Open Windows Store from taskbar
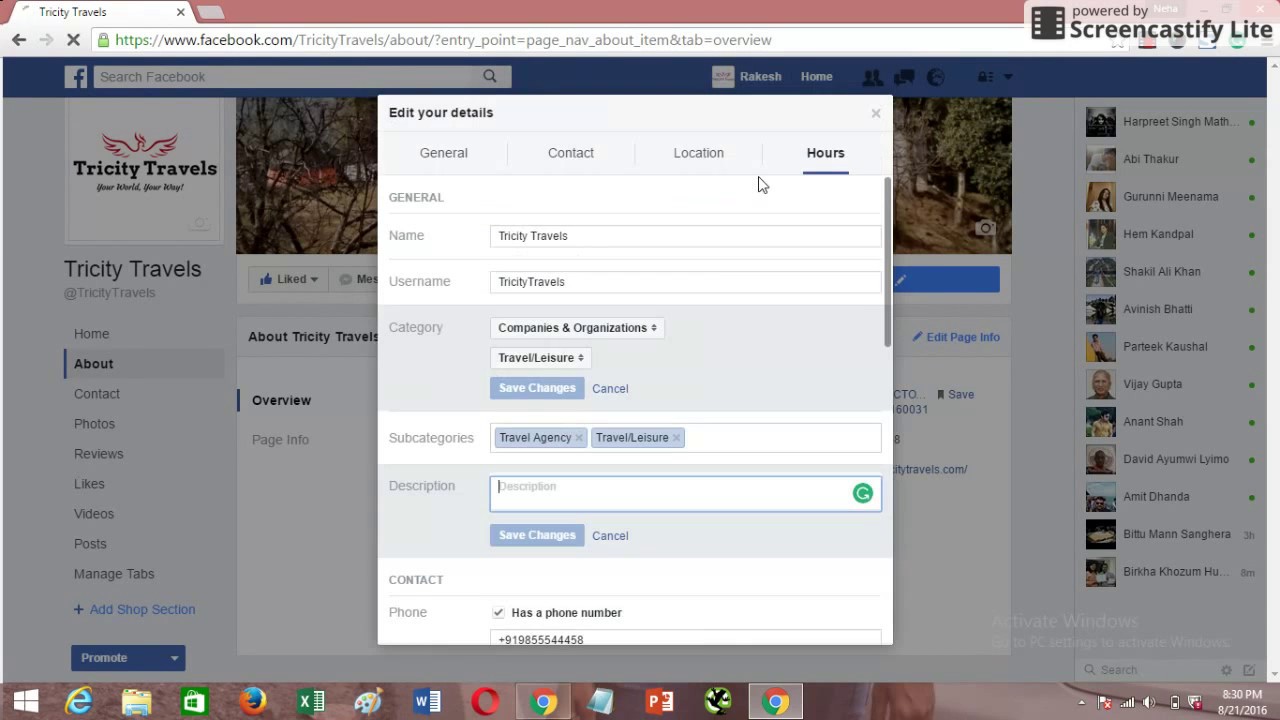Image resolution: width=1280 pixels, height=720 pixels. (194, 702)
